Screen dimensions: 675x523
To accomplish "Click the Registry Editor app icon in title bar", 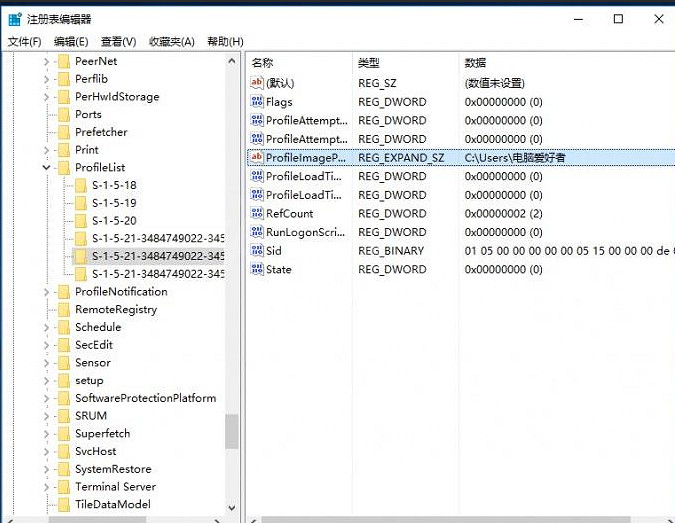I will (x=15, y=19).
